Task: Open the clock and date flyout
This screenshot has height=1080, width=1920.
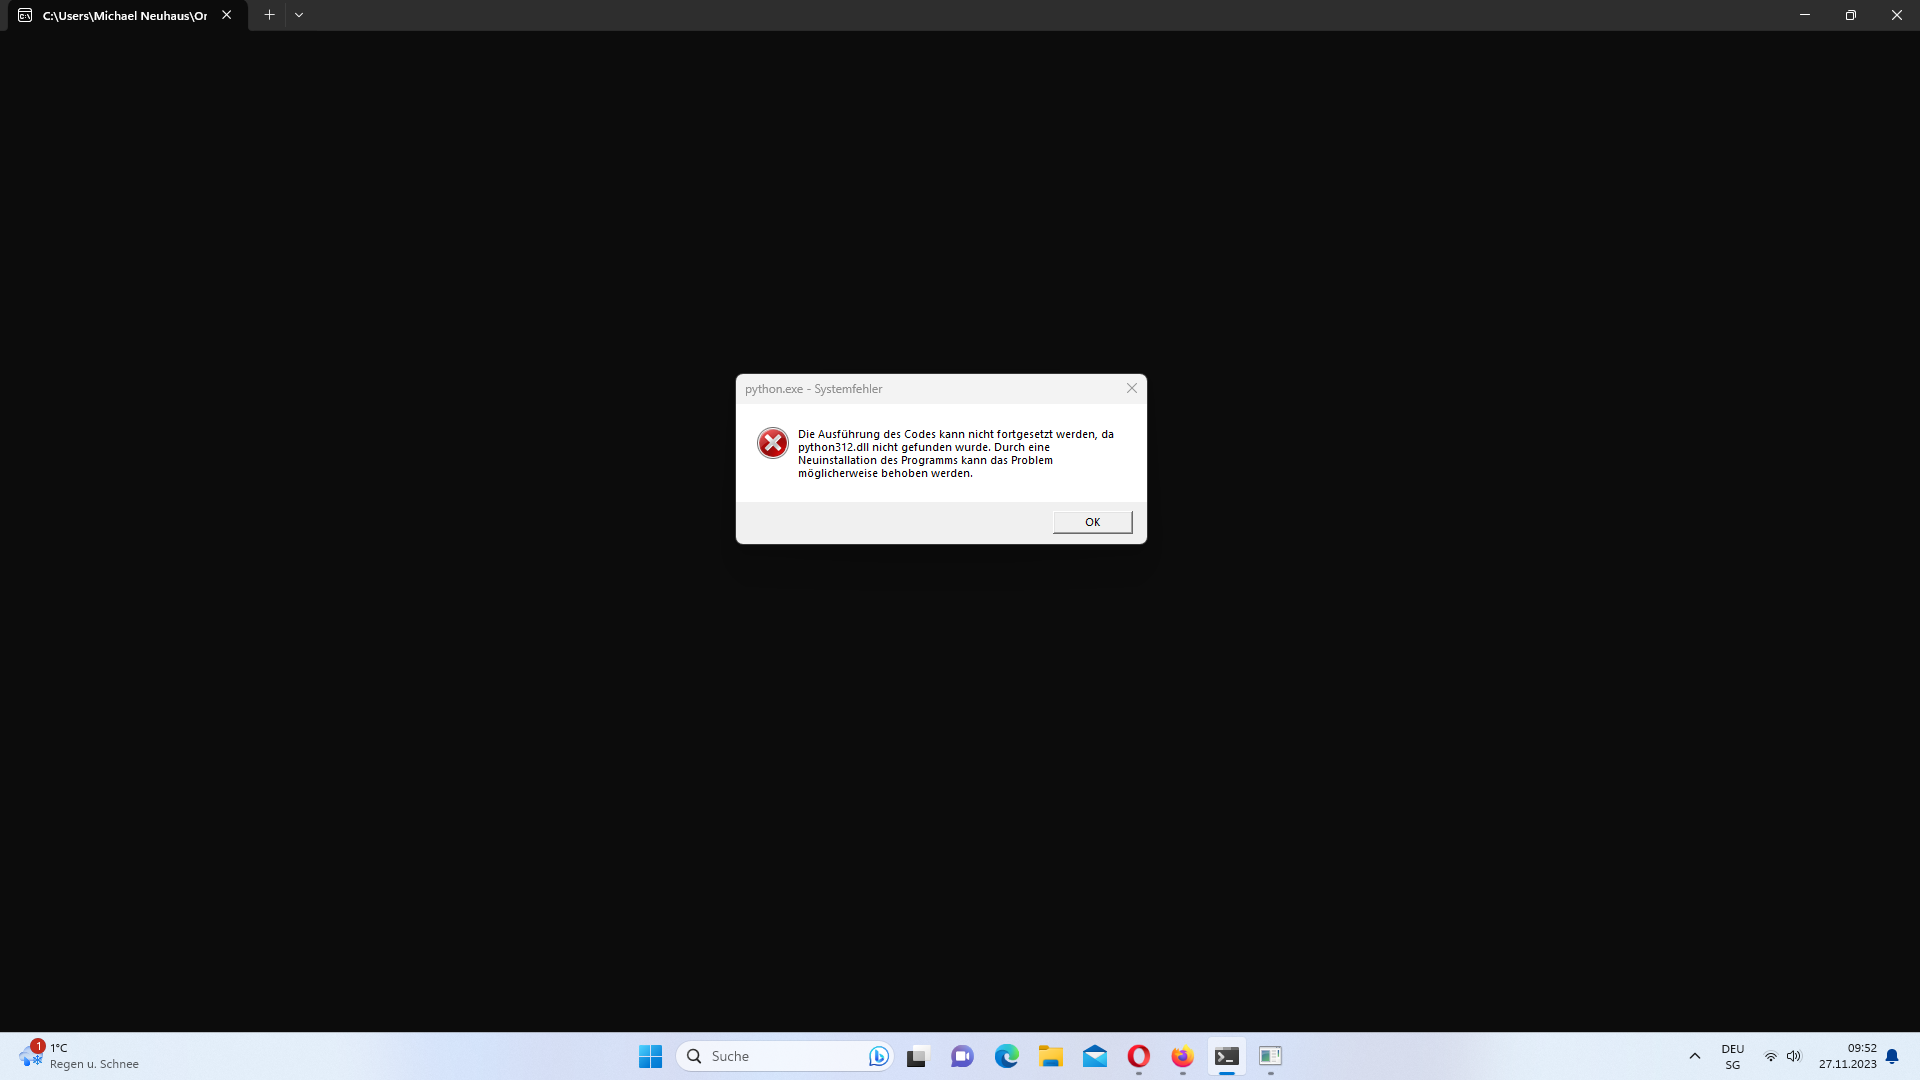Action: pyautogui.click(x=1847, y=1056)
